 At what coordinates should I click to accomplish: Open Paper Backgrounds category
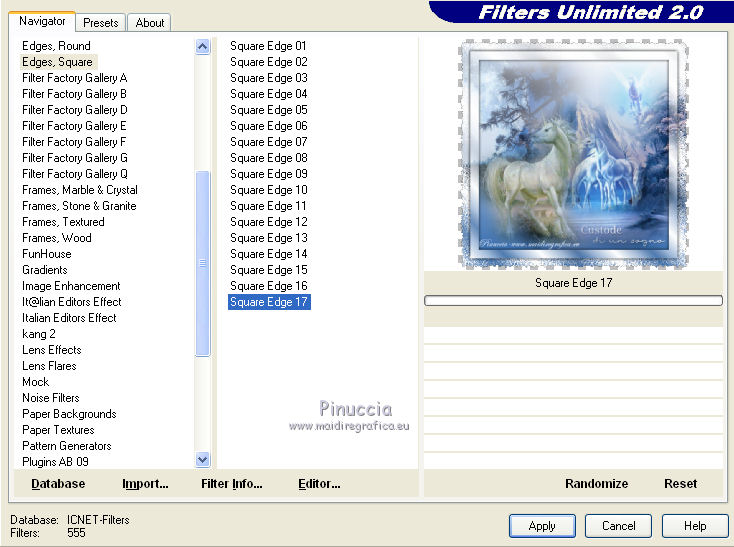pos(69,414)
